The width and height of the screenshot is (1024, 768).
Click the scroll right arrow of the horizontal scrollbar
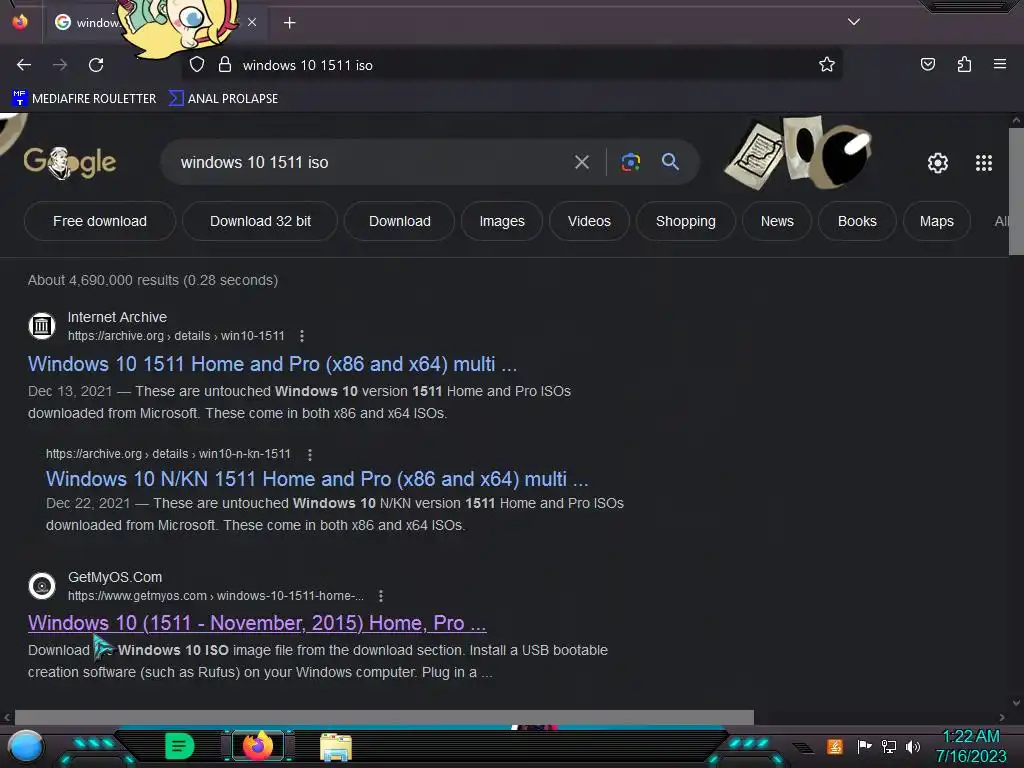[1002, 716]
